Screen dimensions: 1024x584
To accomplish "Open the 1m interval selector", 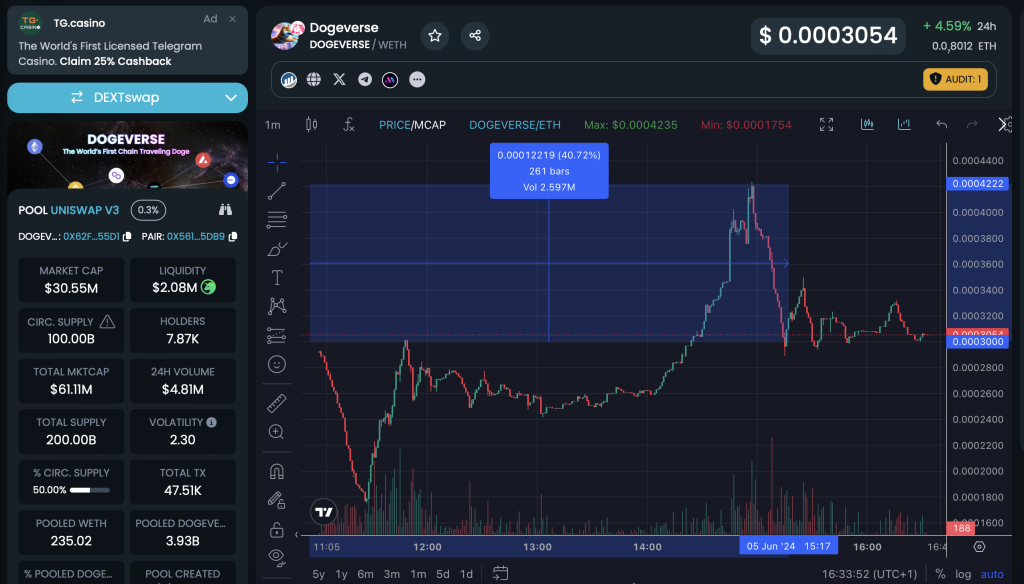I will pyautogui.click(x=273, y=125).
